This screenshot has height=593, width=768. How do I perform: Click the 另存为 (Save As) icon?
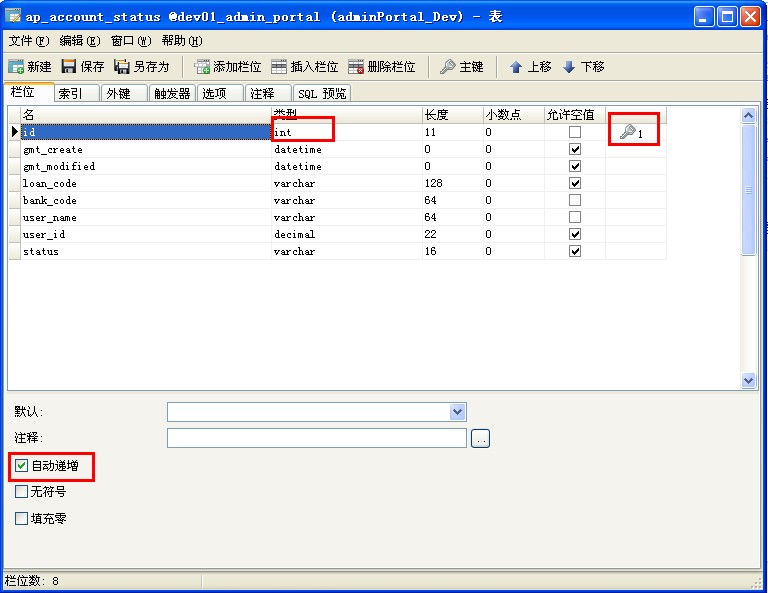pos(121,66)
